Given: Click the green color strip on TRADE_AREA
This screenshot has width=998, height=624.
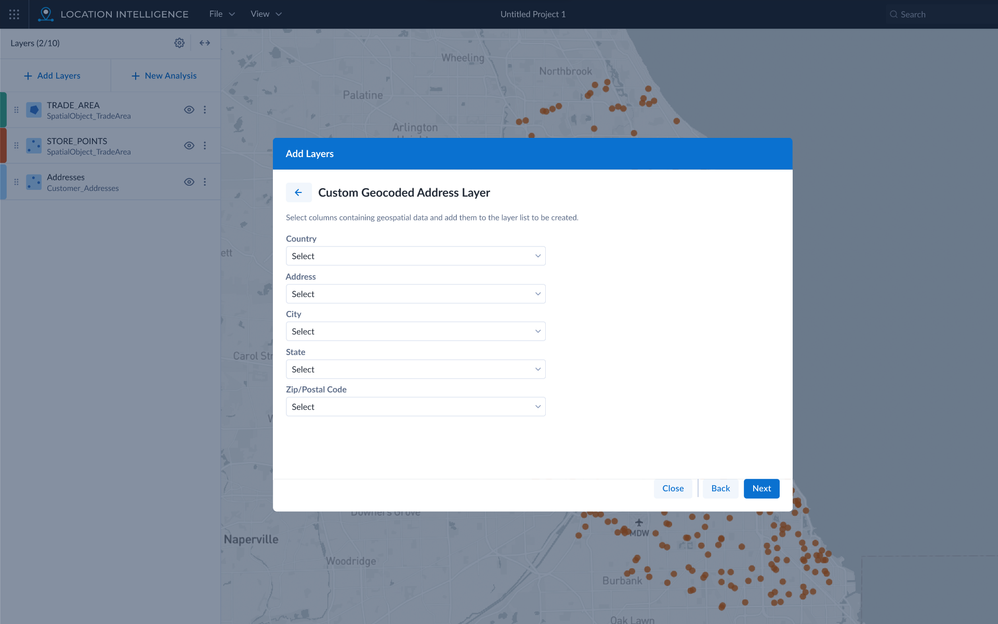Looking at the screenshot, I should pos(2,110).
